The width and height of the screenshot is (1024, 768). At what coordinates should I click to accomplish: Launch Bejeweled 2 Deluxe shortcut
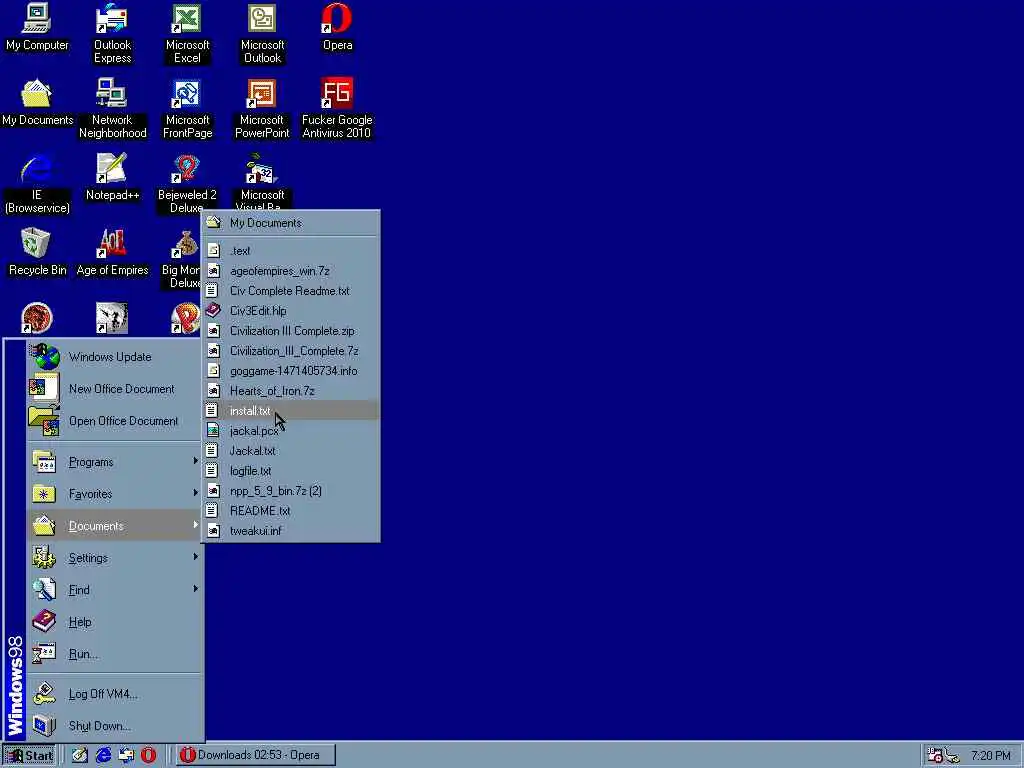tap(187, 184)
